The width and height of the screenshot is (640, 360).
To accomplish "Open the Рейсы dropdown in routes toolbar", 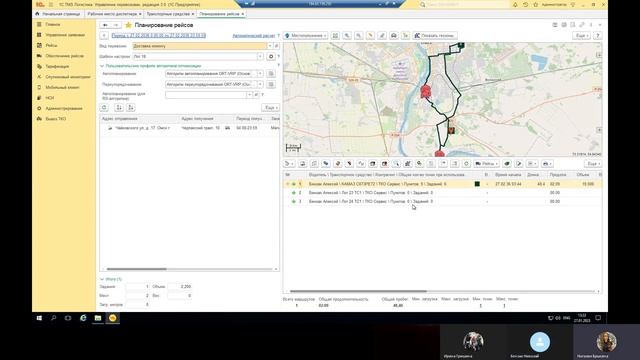I will 487,164.
